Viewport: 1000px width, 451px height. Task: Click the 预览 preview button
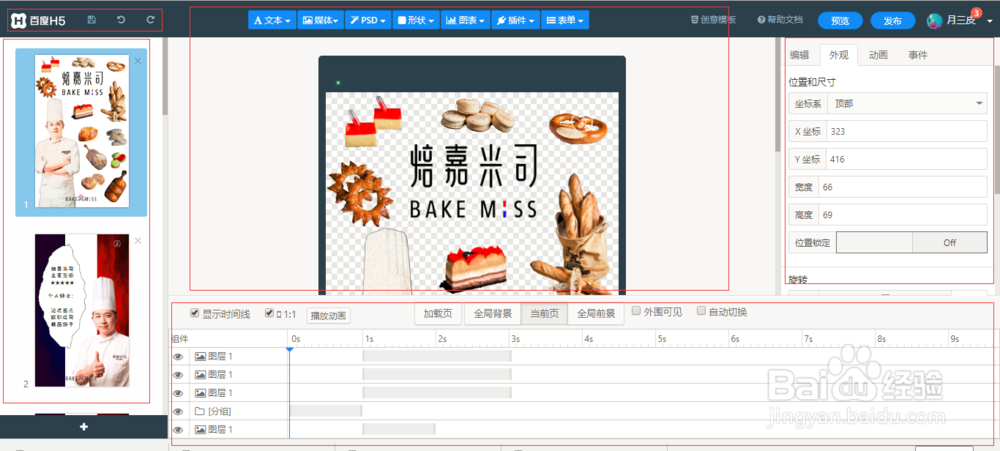coord(840,20)
